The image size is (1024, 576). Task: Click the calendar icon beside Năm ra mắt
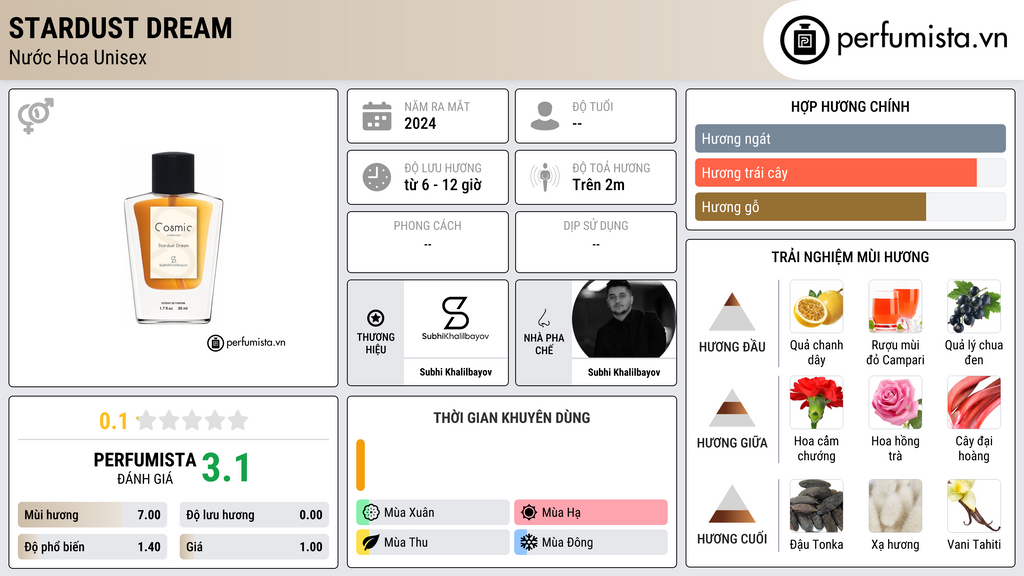[x=377, y=116]
